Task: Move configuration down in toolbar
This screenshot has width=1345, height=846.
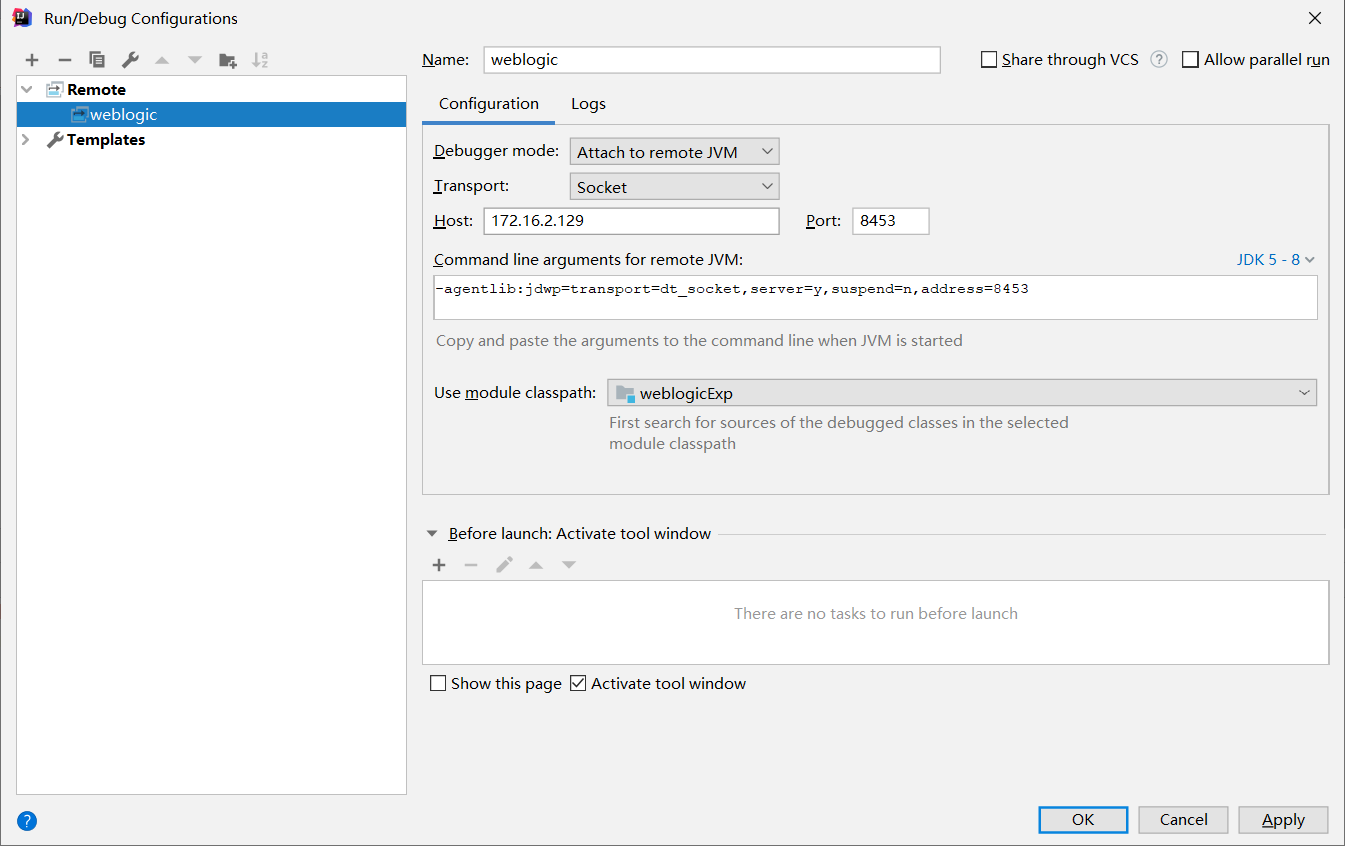Action: (195, 60)
